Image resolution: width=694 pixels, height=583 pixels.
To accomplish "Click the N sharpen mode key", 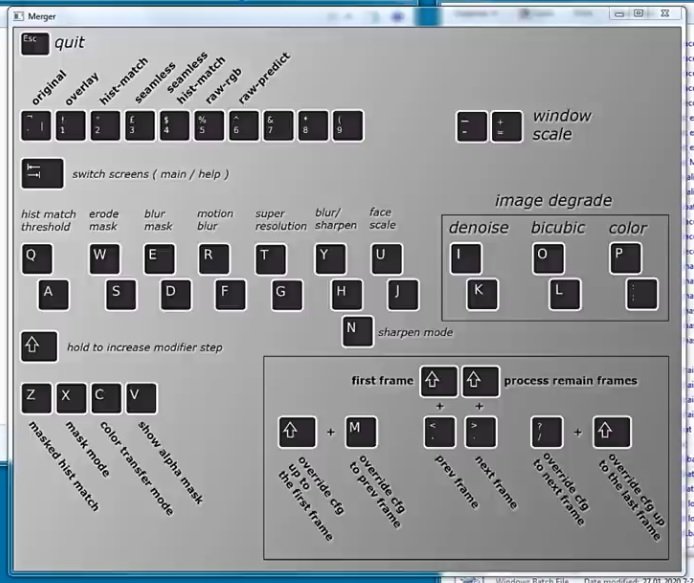I will point(357,331).
